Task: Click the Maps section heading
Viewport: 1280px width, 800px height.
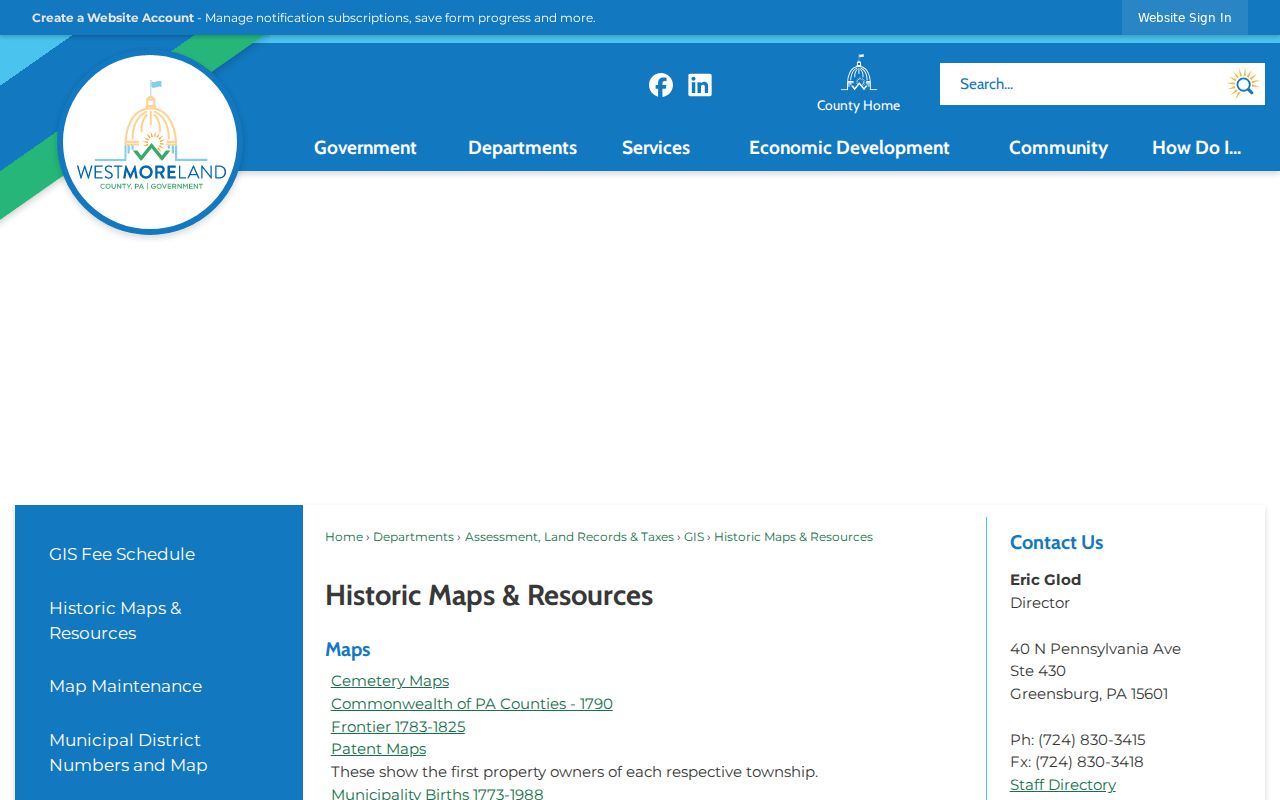Action: 348,650
